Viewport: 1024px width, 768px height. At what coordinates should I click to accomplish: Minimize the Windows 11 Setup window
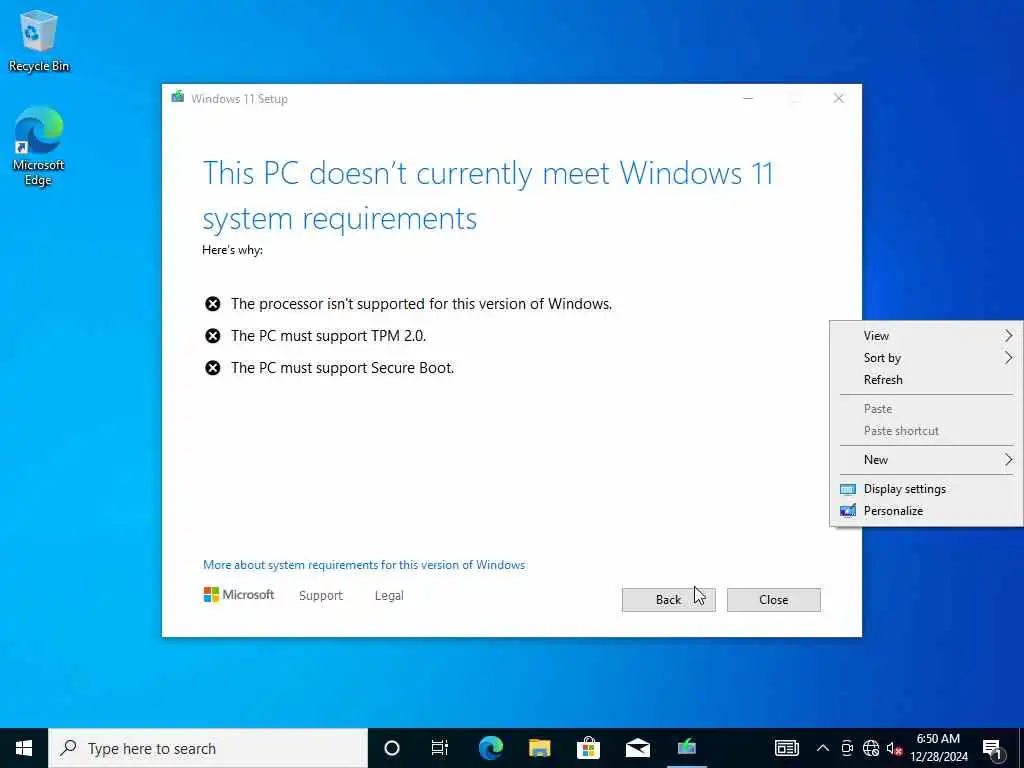pyautogui.click(x=748, y=99)
